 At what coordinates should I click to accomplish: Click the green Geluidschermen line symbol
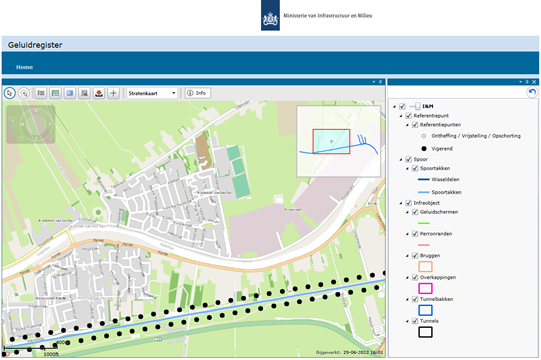pyautogui.click(x=424, y=223)
